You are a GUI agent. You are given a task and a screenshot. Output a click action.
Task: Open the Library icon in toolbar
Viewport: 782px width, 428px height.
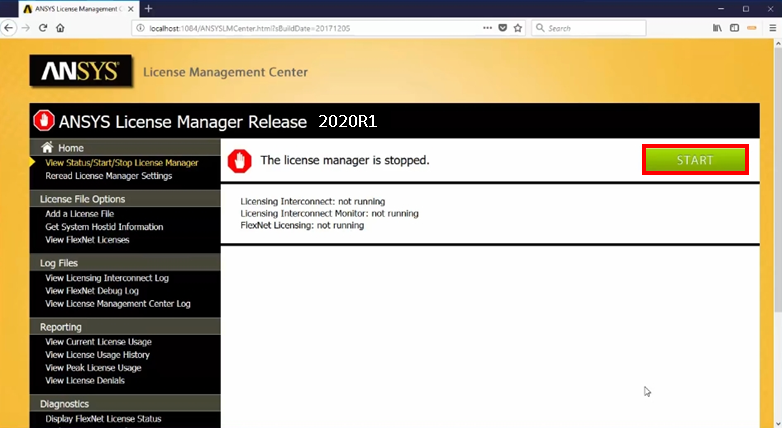click(717, 28)
